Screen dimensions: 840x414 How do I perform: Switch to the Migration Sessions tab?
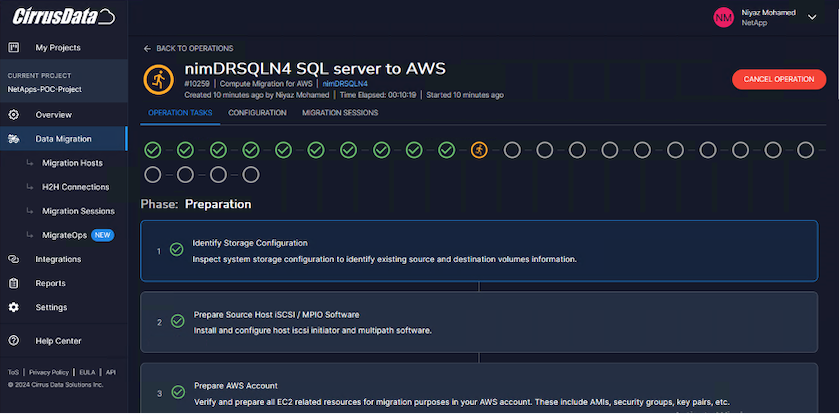click(340, 113)
